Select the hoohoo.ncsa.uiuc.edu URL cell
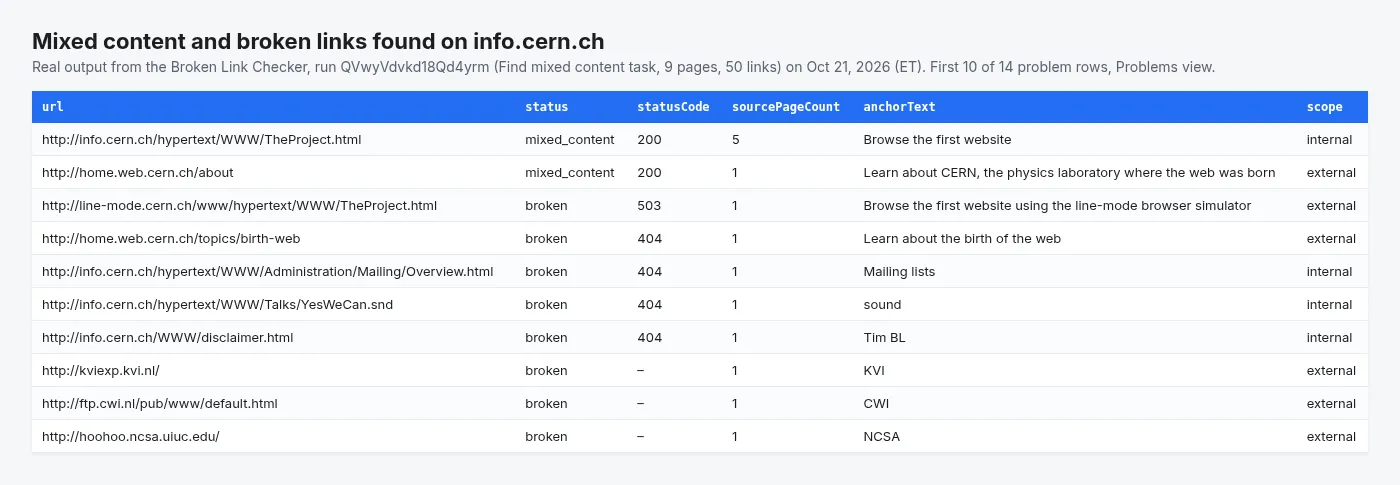This screenshot has width=1400, height=485. [130, 437]
